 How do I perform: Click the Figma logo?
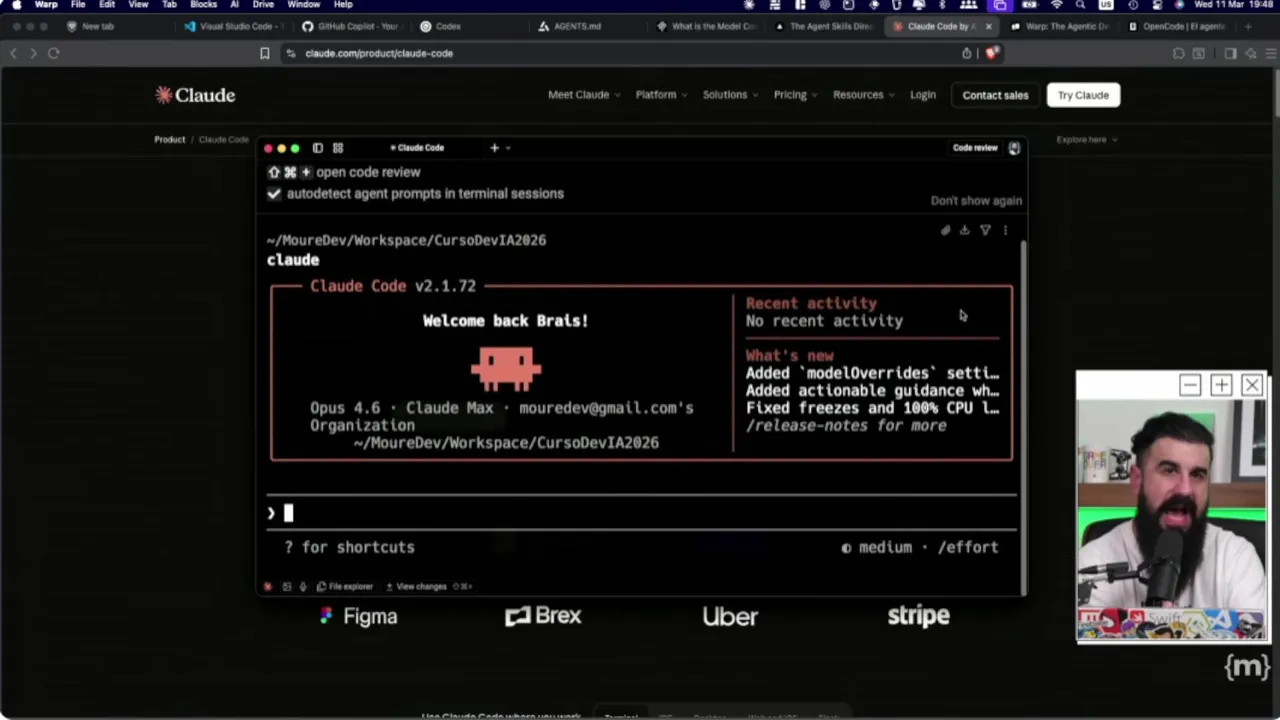tap(358, 616)
